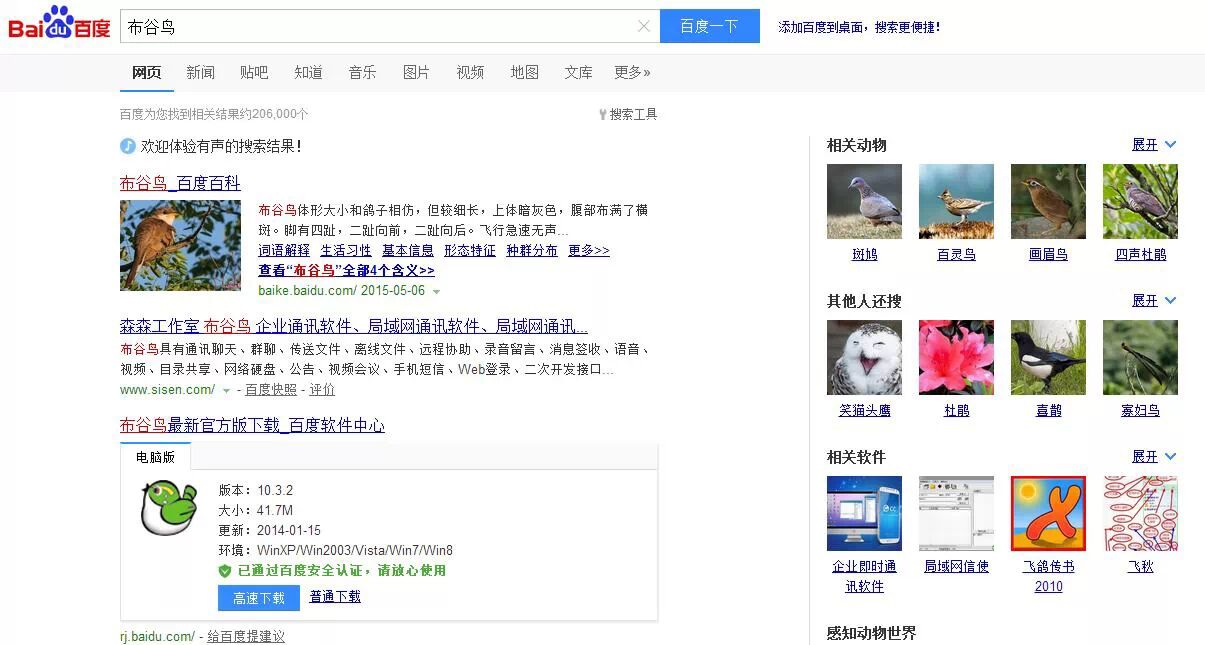Open the 文库 tab
Screen dimensions: 1205x645
[578, 72]
